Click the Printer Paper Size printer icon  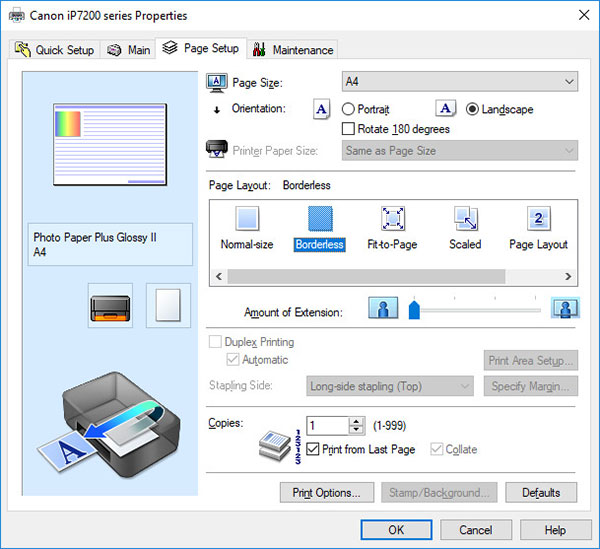coord(217,149)
